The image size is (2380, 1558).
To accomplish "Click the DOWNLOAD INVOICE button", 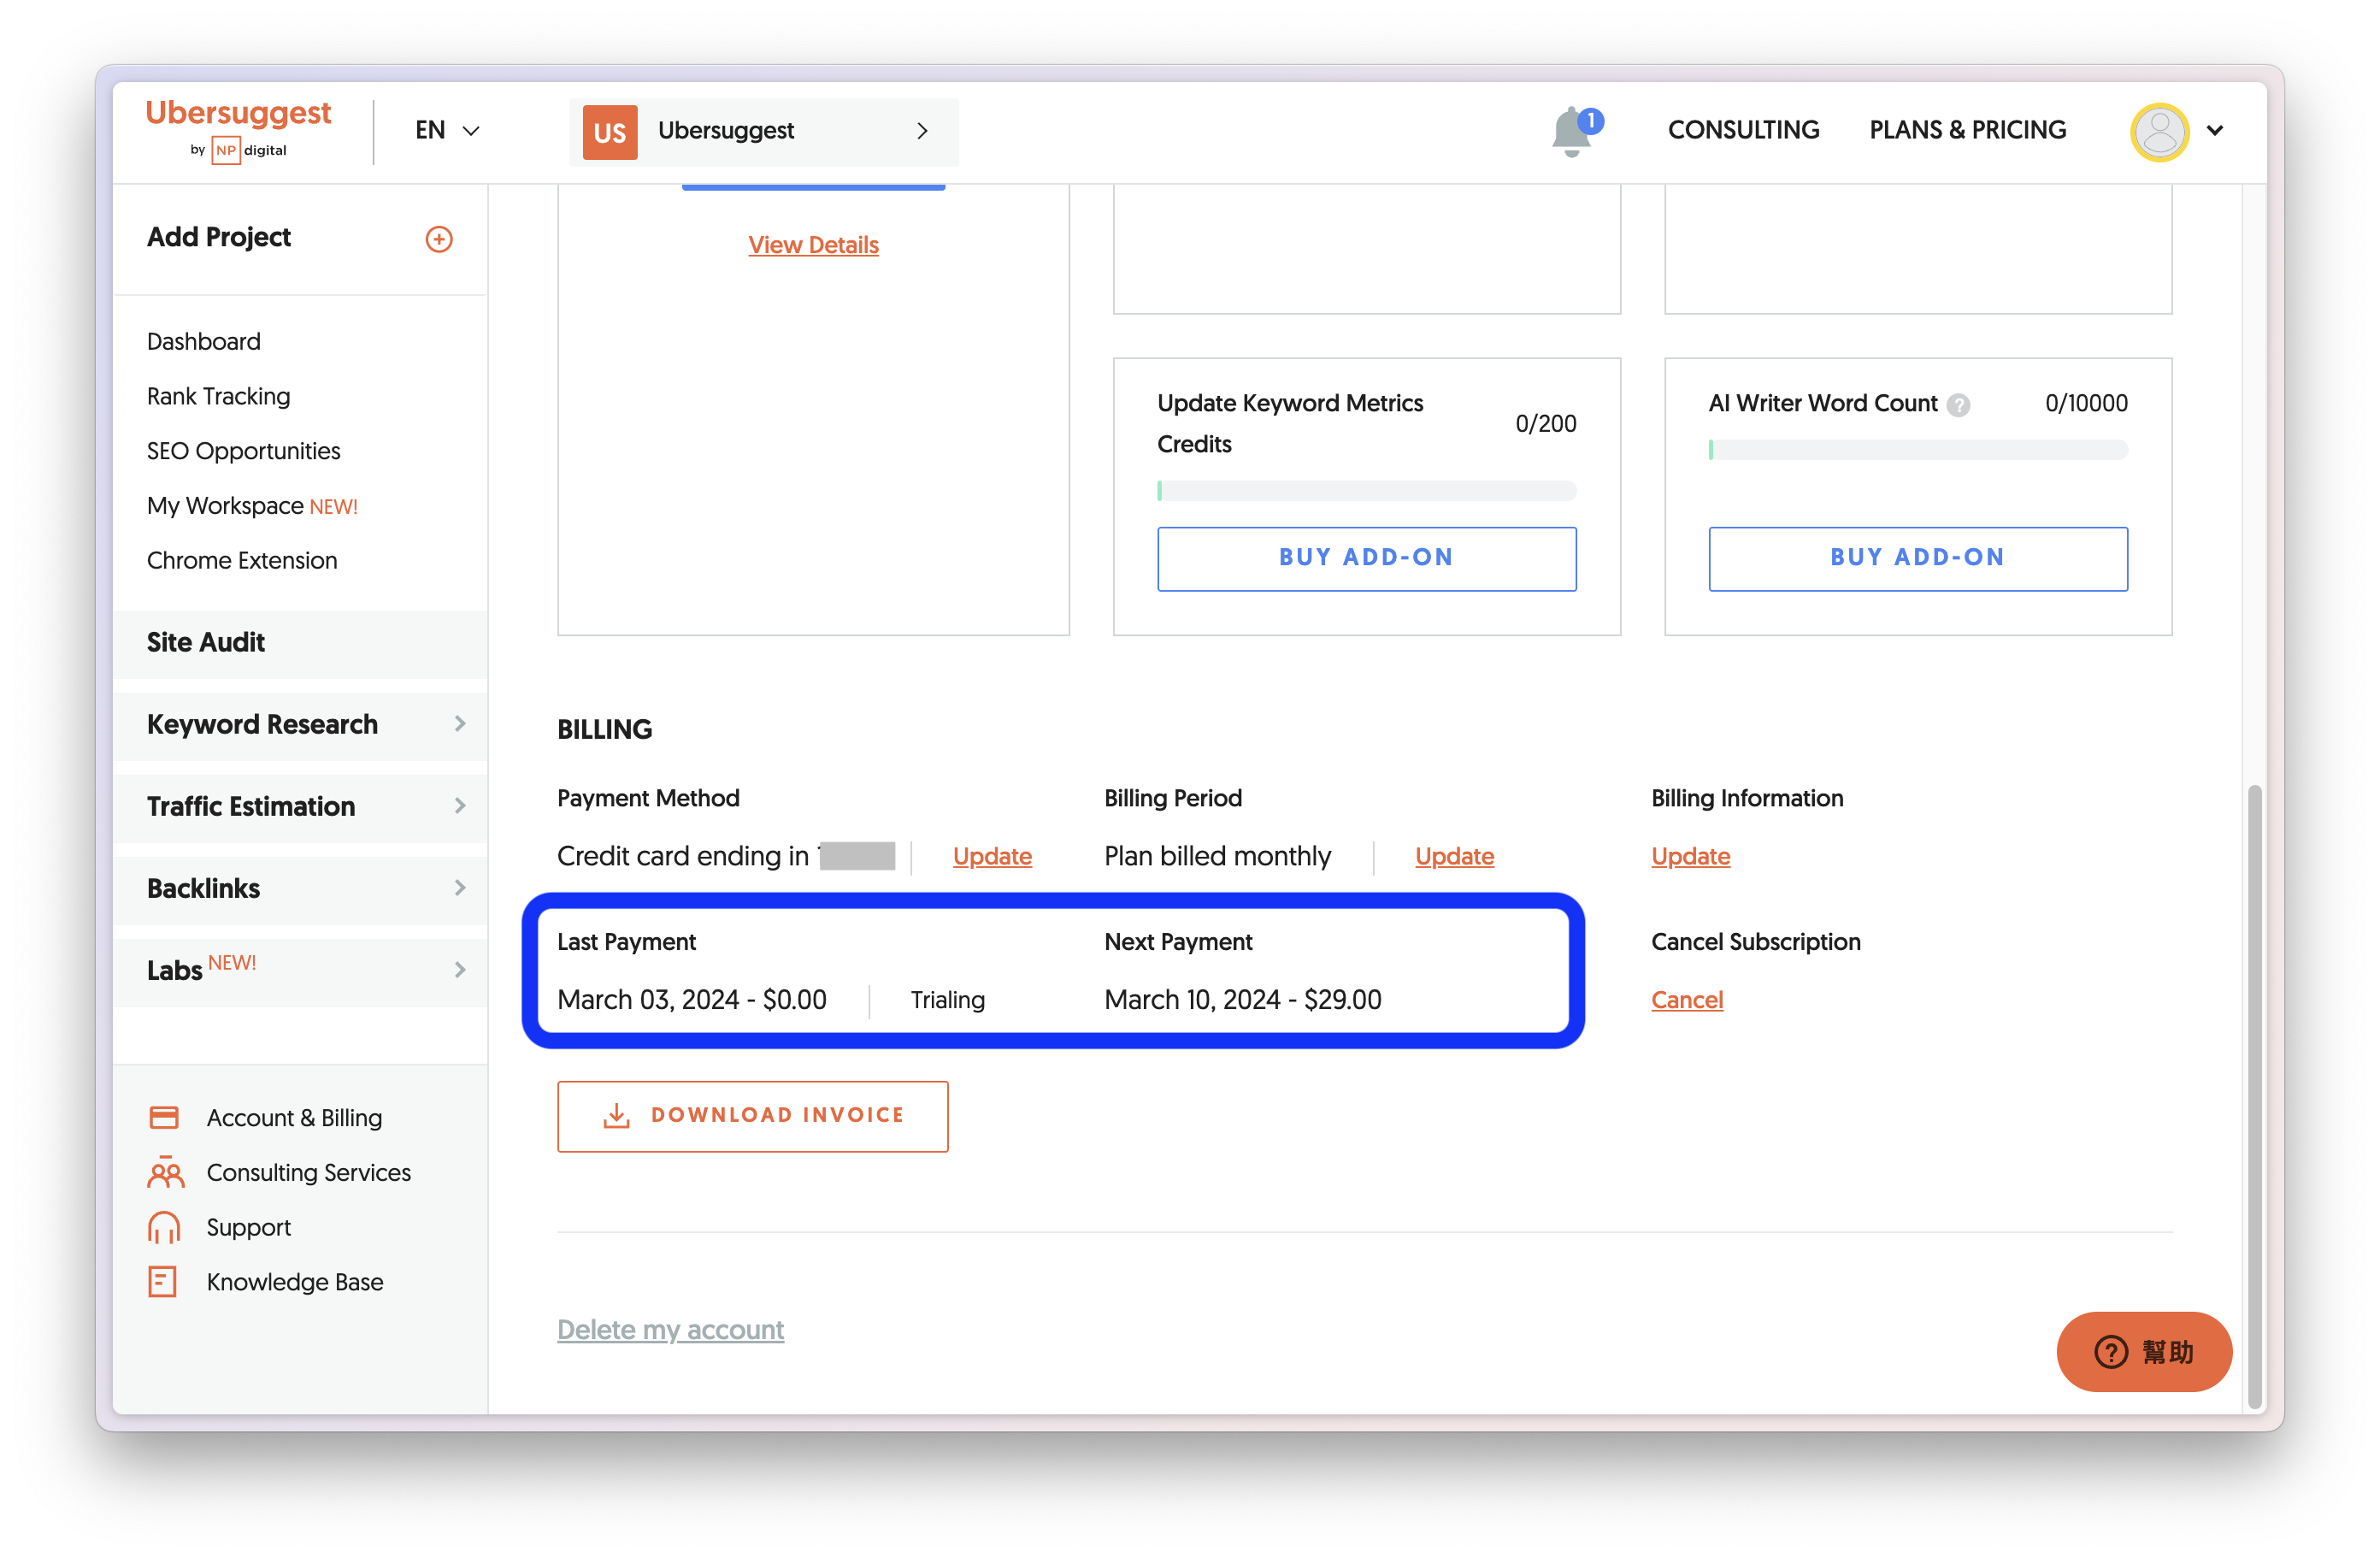I will click(752, 1116).
